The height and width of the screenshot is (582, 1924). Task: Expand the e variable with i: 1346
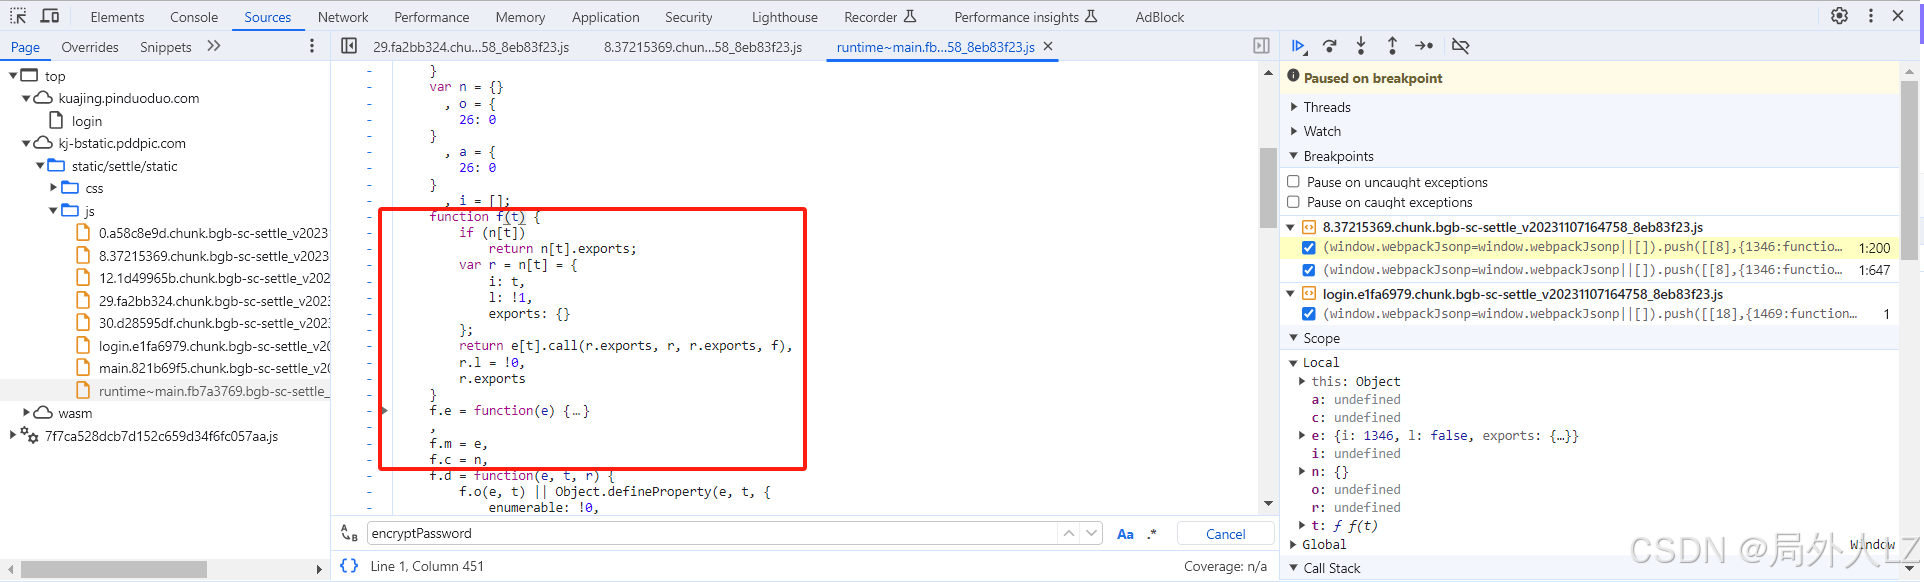[1302, 436]
